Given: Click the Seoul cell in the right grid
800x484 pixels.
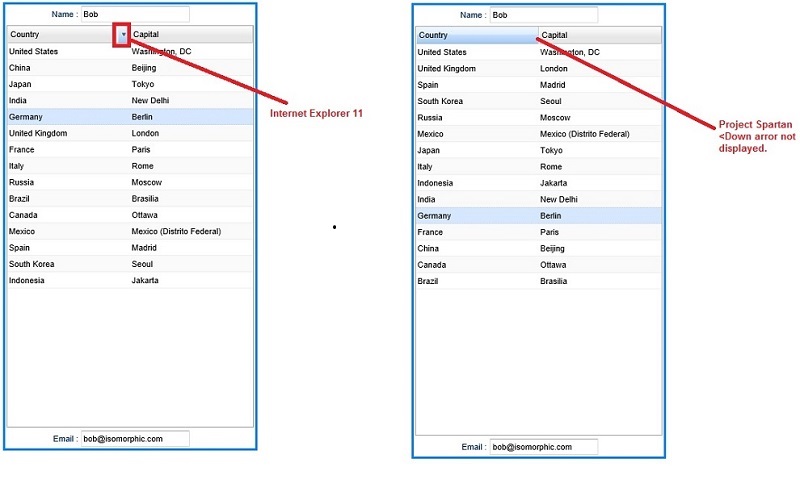Looking at the screenshot, I should click(x=552, y=101).
